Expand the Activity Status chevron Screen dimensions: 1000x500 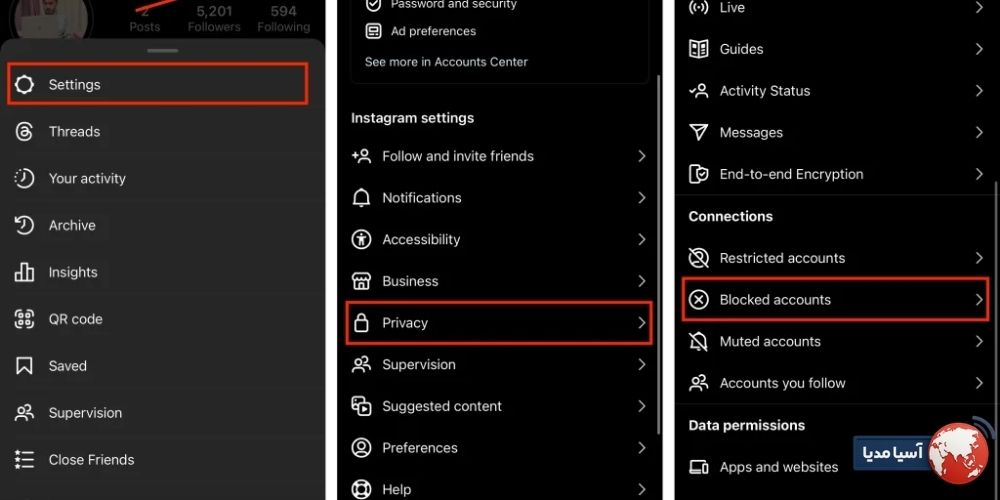click(979, 91)
